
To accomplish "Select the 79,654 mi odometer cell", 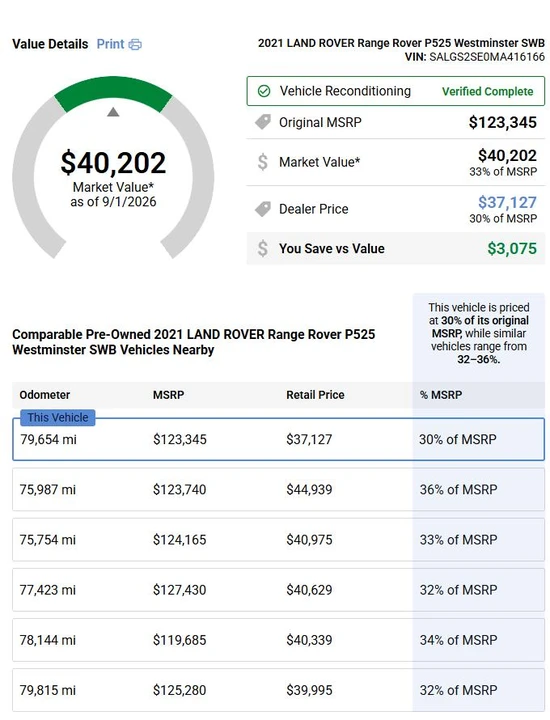I will pos(48,439).
